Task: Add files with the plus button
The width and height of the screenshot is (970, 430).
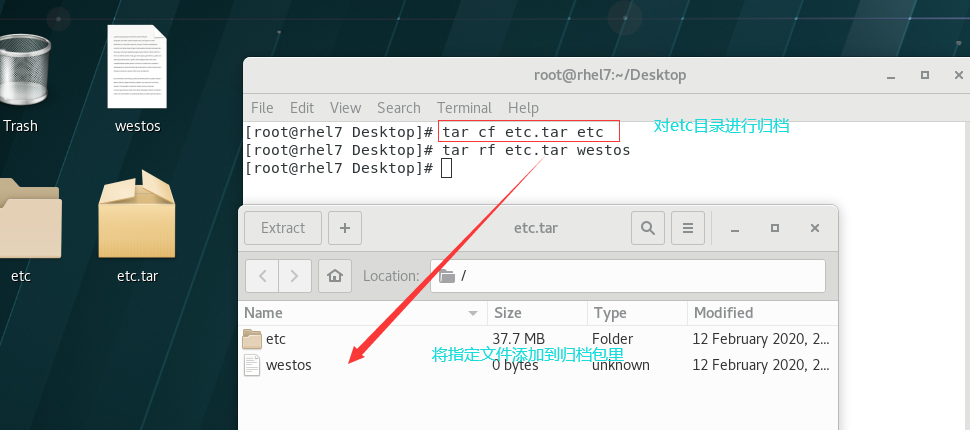Action: (345, 228)
